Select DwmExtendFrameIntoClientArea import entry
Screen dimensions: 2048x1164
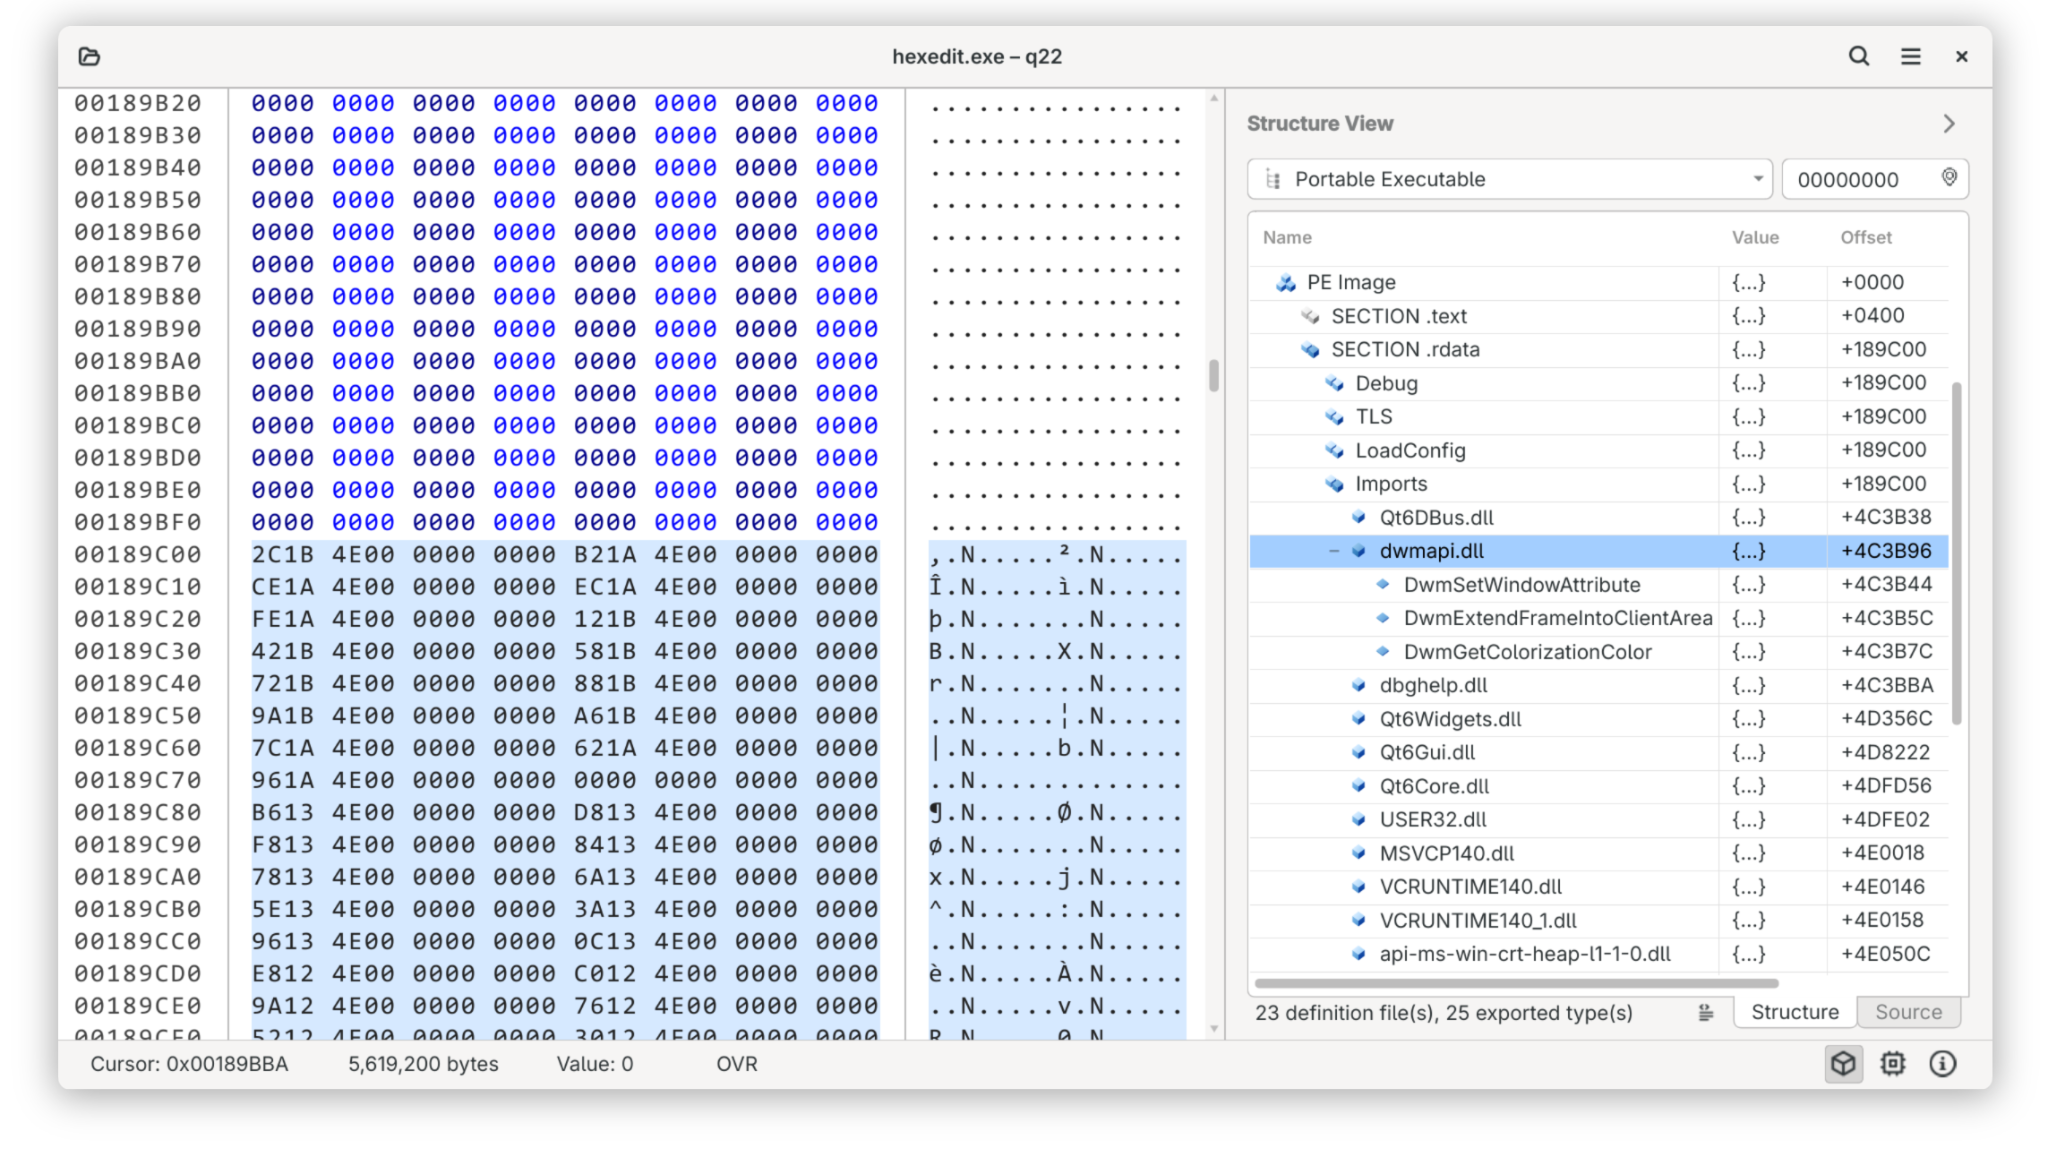[1598, 618]
